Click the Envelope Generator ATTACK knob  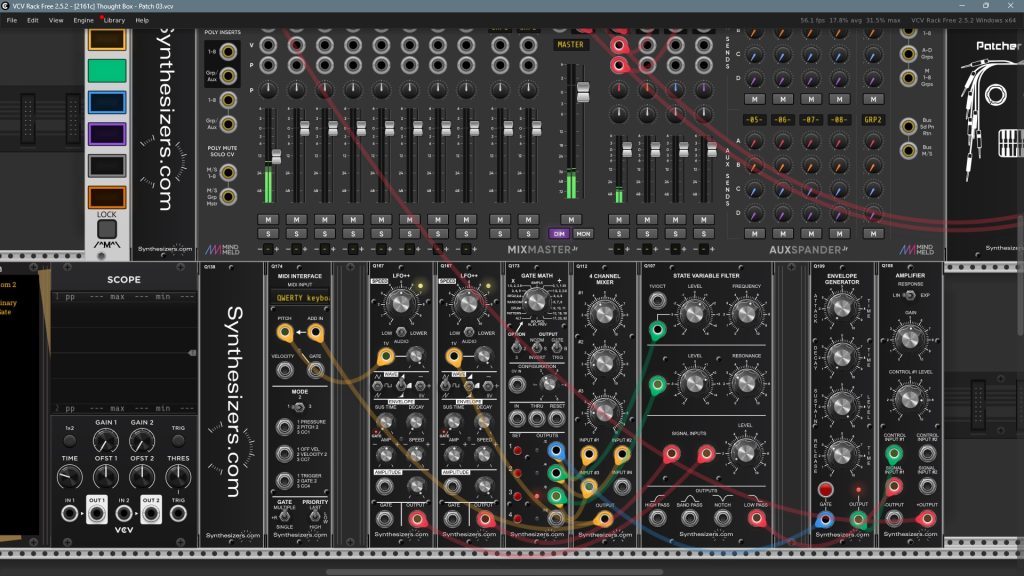[x=842, y=306]
